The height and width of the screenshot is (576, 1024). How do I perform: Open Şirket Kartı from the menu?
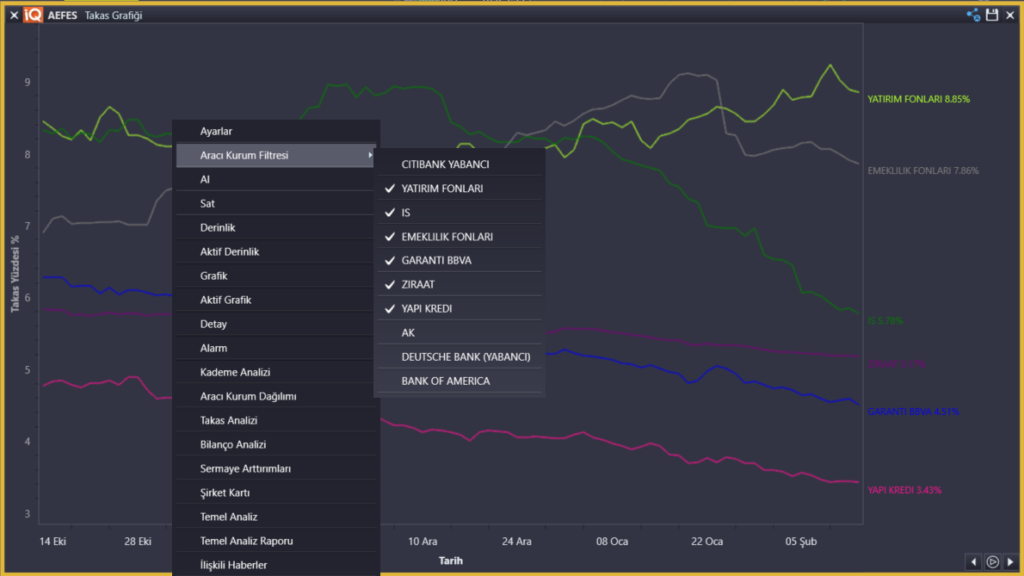point(225,493)
